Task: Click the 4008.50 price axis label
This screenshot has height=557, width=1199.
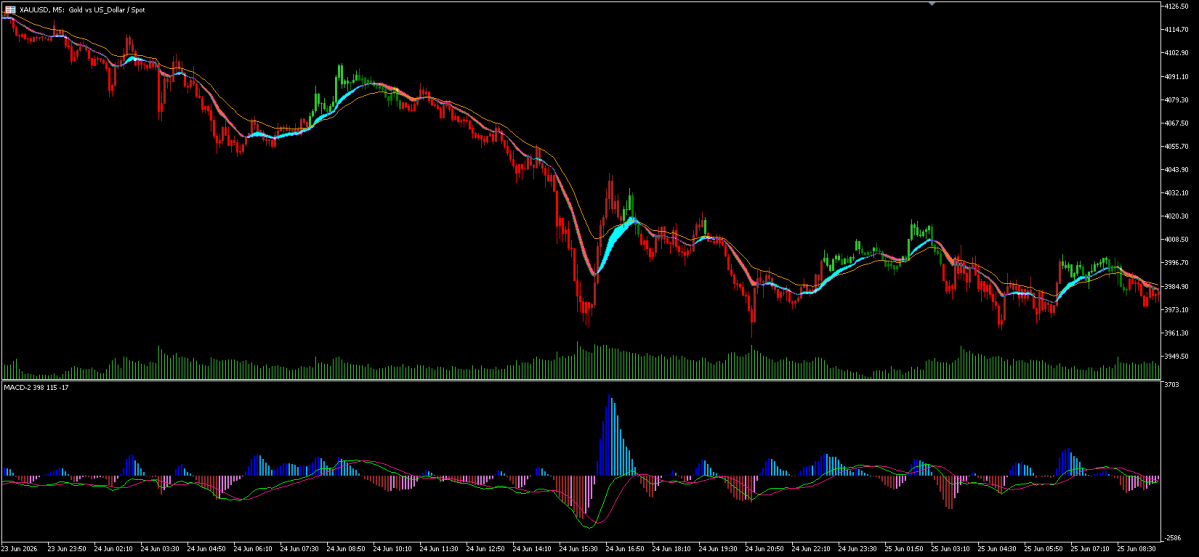Action: point(1175,239)
